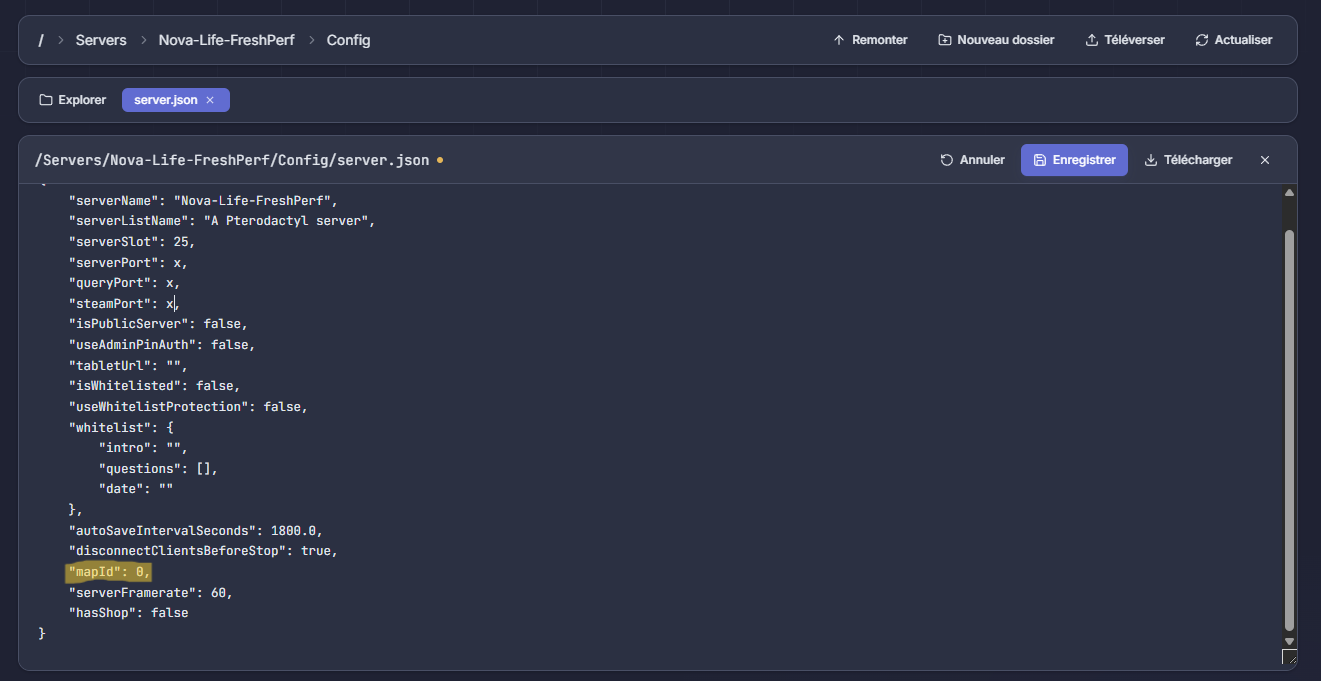This screenshot has width=1321, height=681.
Task: Click the editor's vertical scrollbar thumb
Action: point(1289,430)
